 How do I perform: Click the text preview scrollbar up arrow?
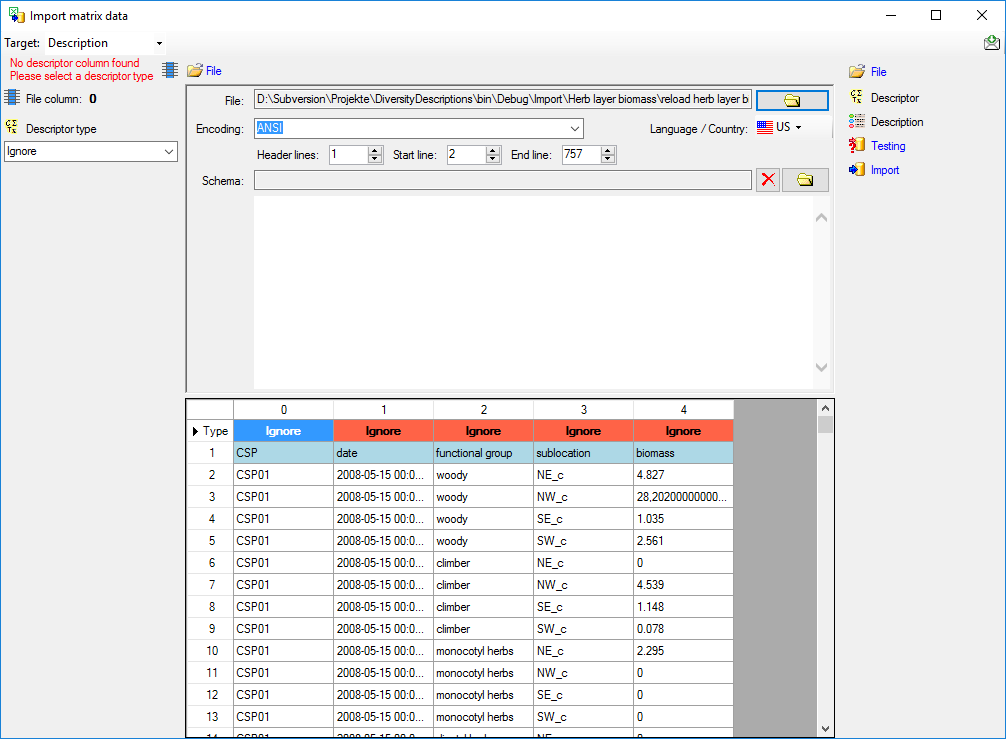click(821, 218)
